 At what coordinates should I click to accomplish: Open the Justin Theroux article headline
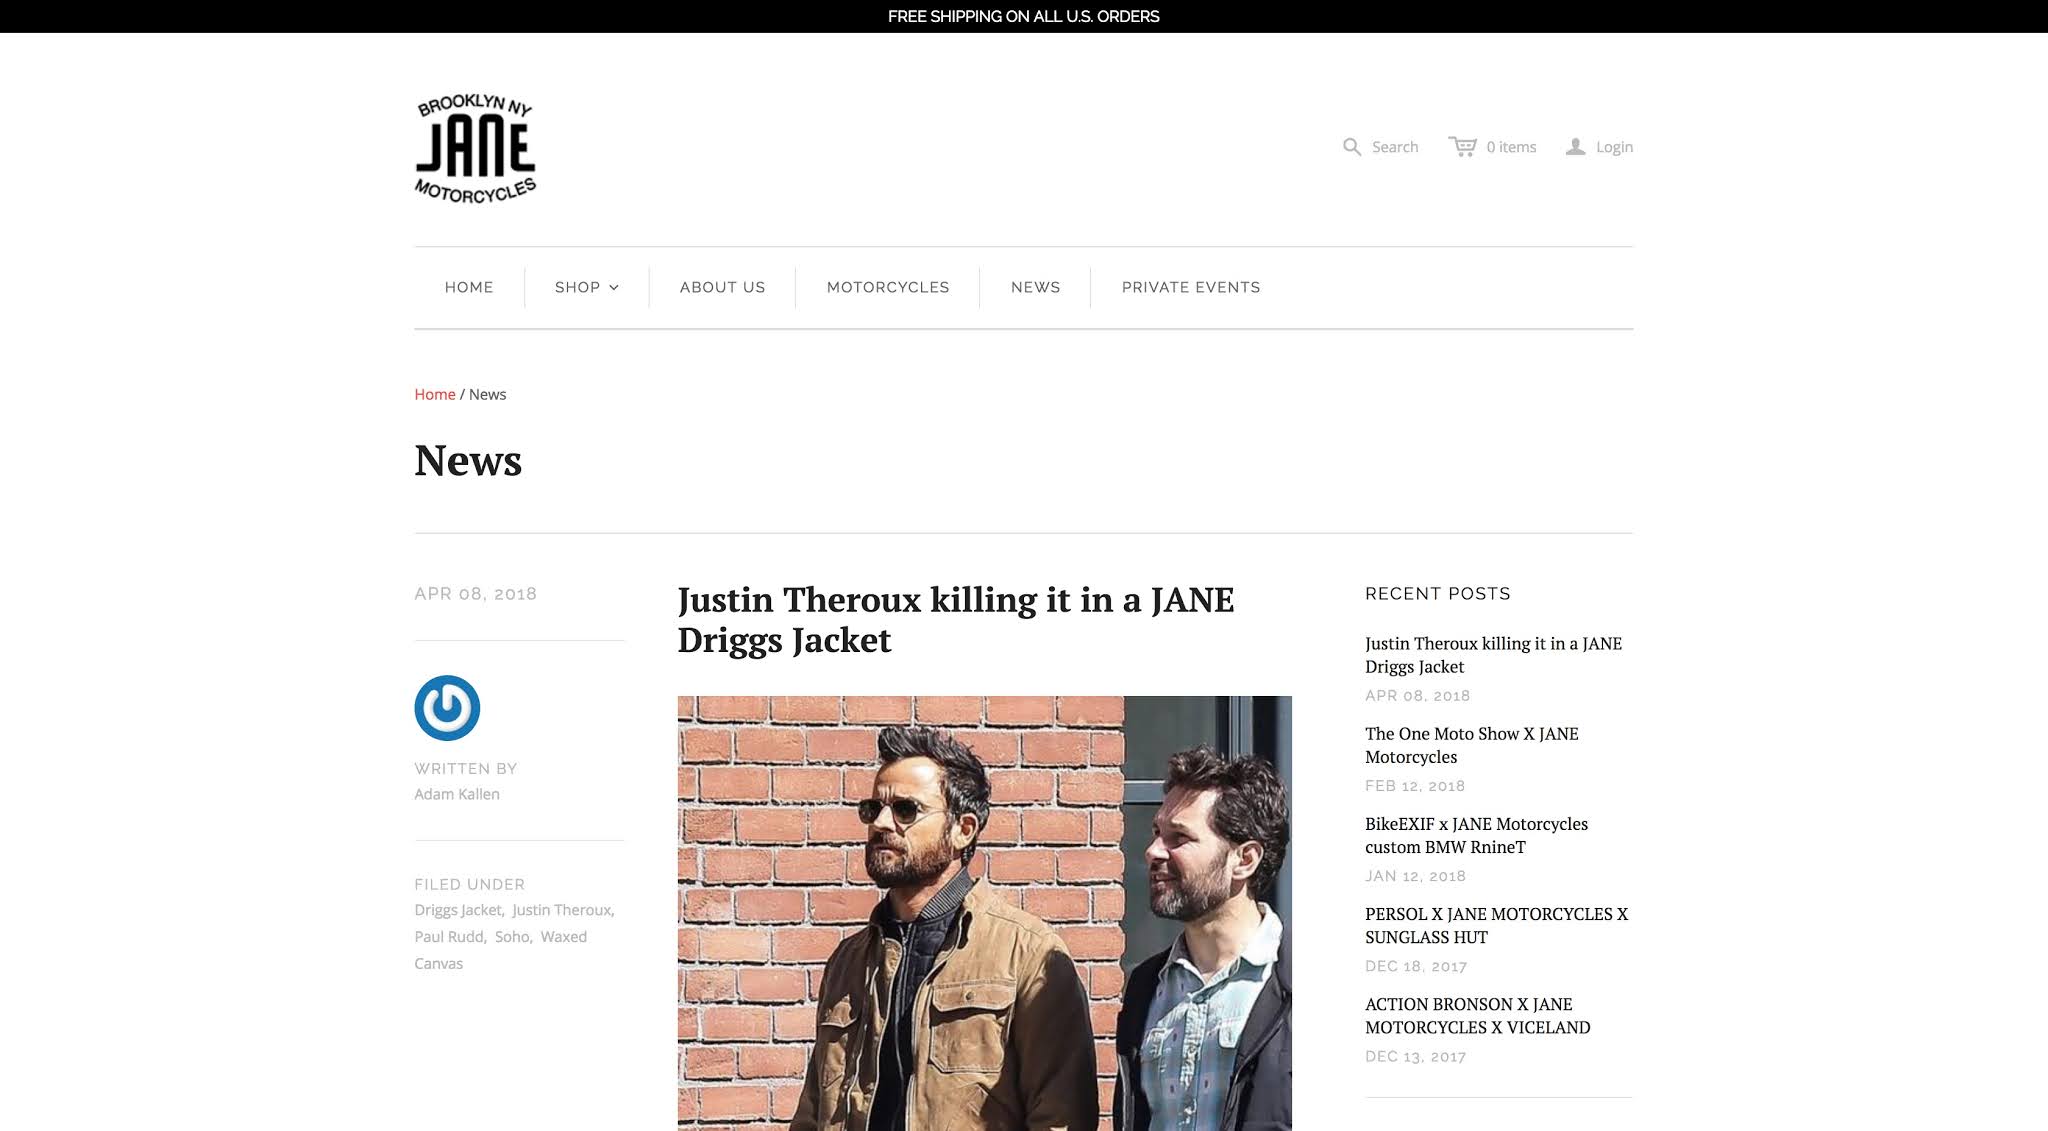[955, 619]
